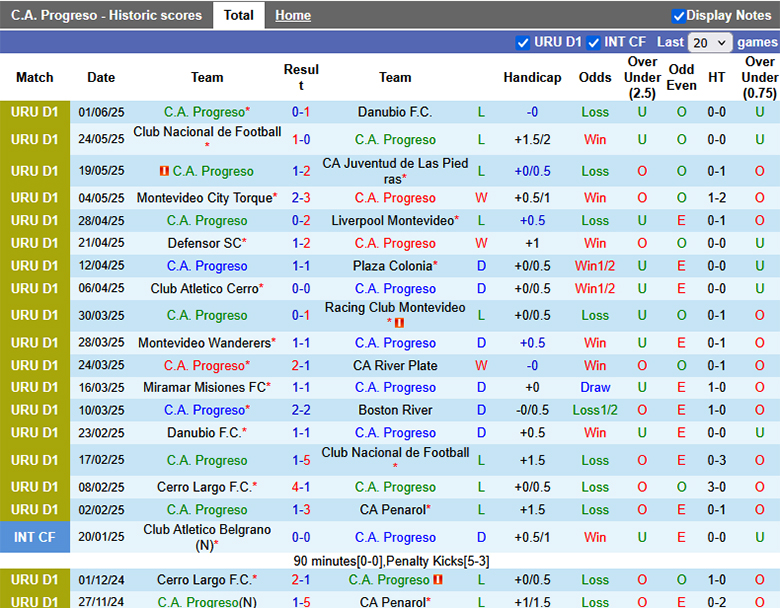
Task: Click the penalty kicks note under Belgrano match
Action: click(391, 561)
